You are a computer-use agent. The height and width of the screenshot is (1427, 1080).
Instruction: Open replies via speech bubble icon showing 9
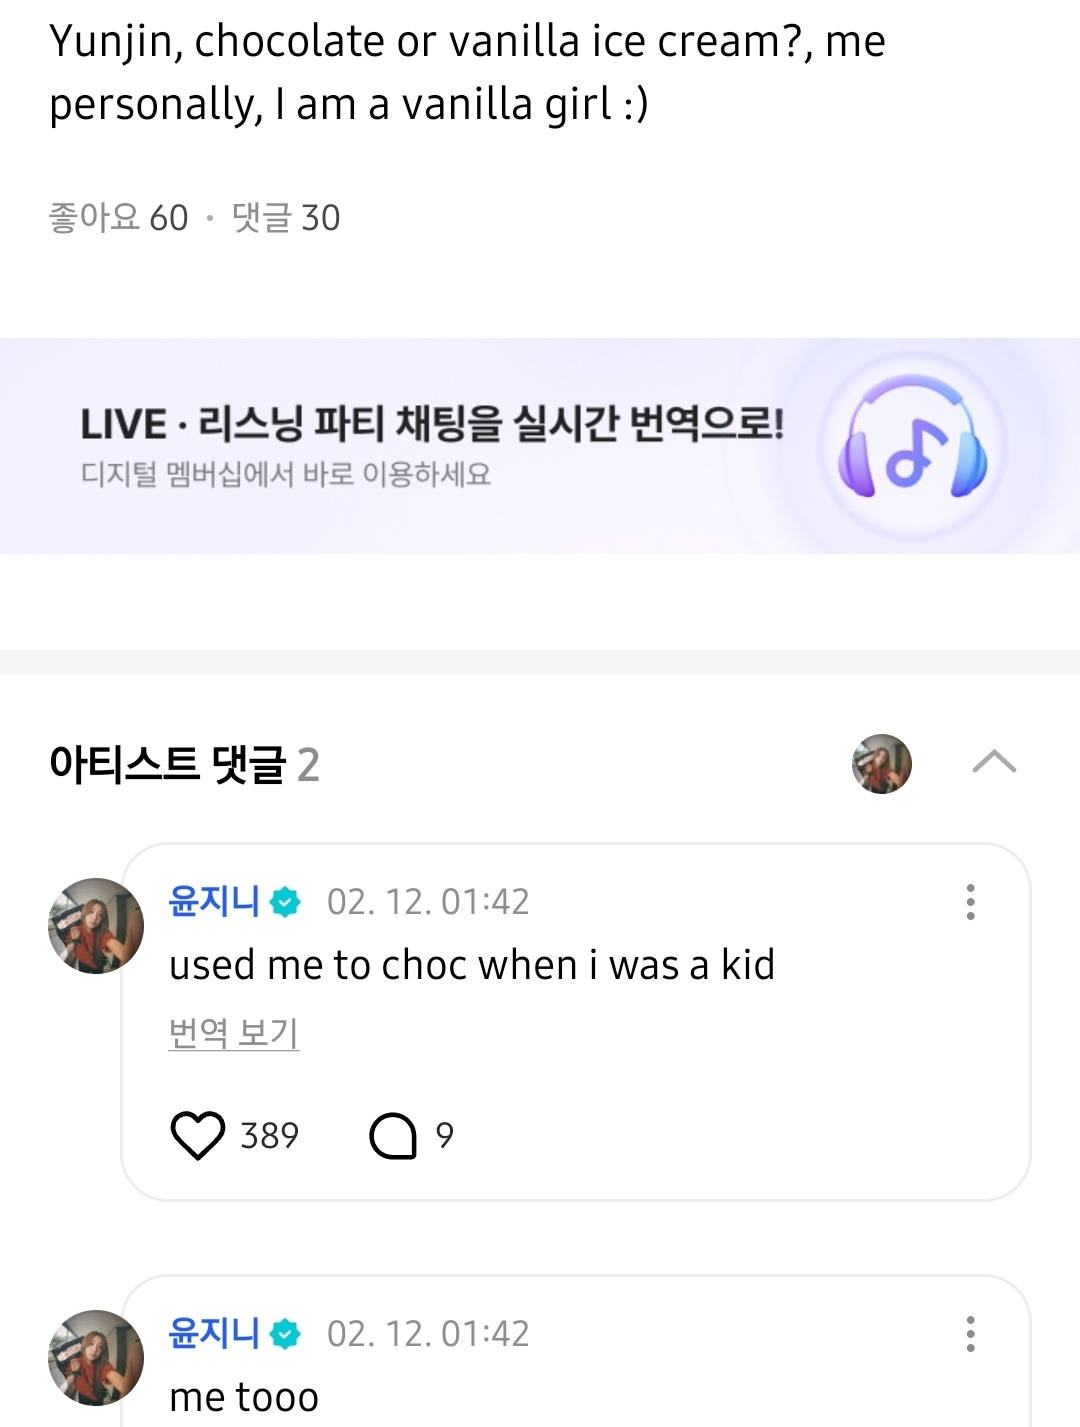click(x=393, y=1135)
